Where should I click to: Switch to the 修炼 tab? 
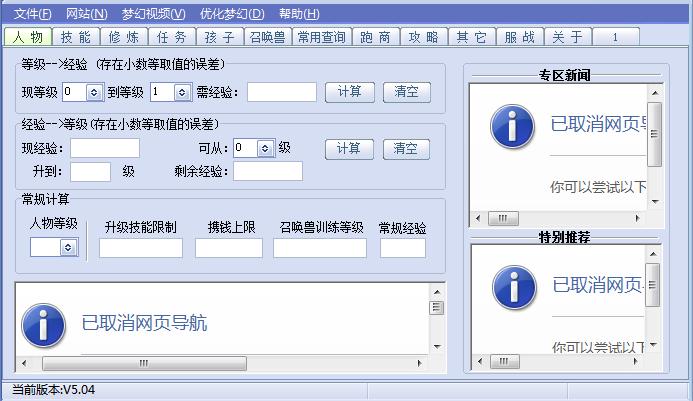(124, 37)
